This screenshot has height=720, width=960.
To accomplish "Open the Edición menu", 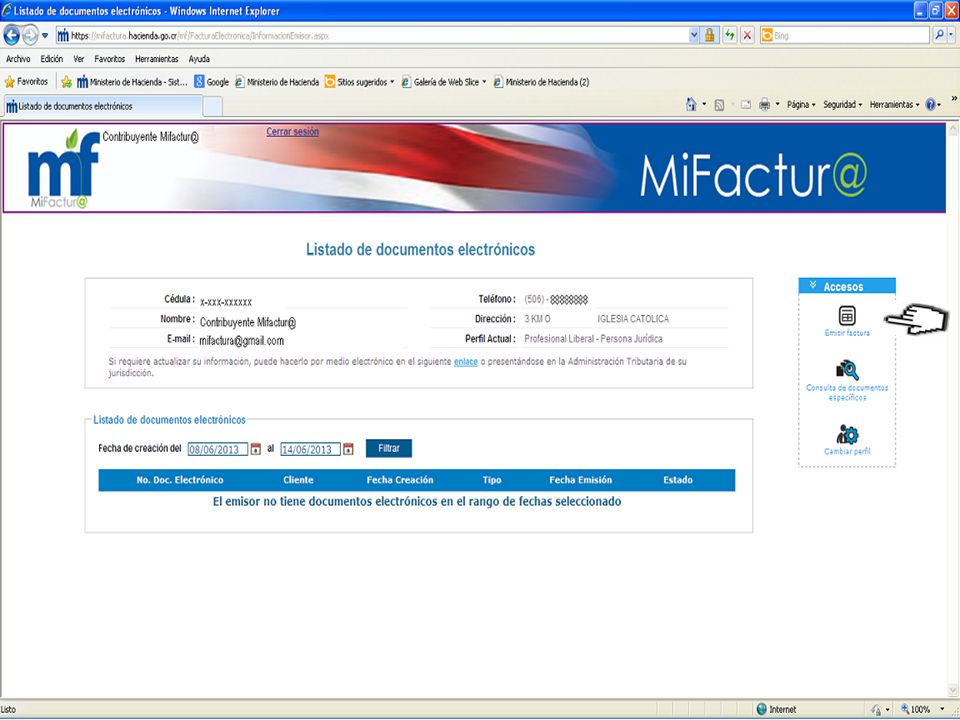I will (x=51, y=59).
